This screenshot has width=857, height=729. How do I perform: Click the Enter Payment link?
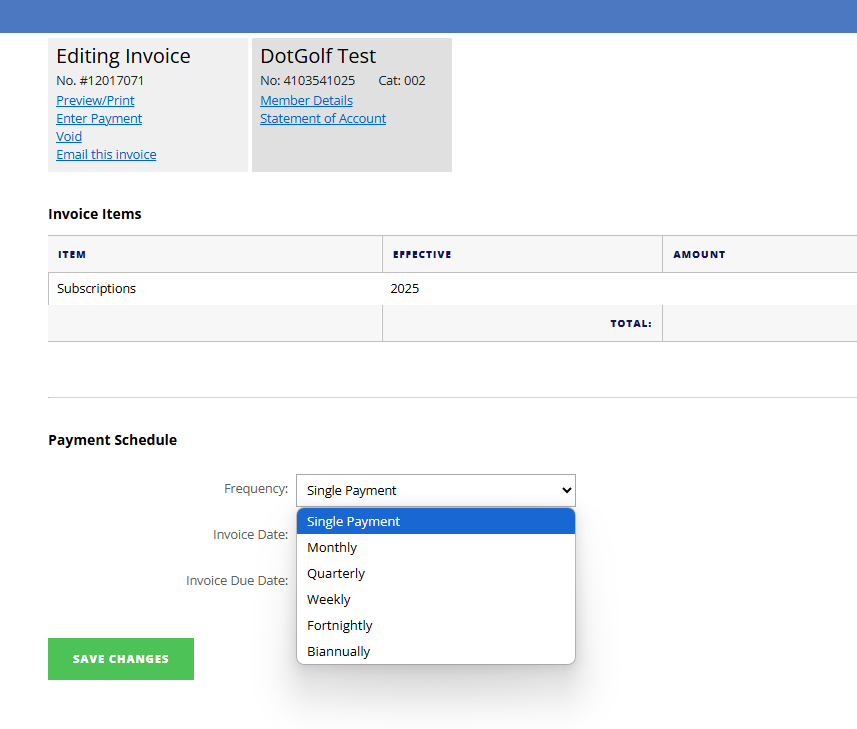pyautogui.click(x=99, y=119)
